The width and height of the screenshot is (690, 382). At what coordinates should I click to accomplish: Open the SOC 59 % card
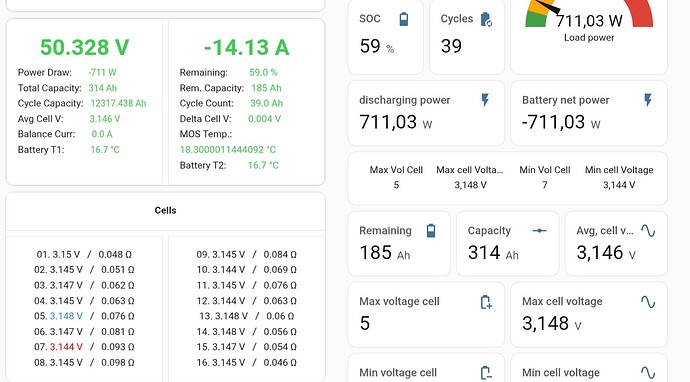click(385, 37)
